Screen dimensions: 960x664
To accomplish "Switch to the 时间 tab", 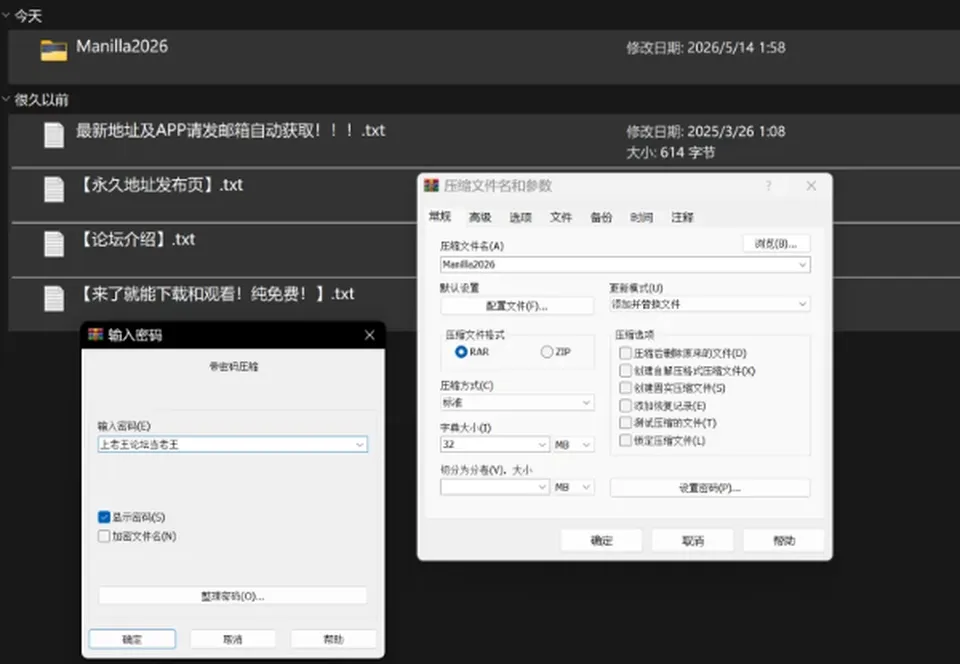I will 642,217.
